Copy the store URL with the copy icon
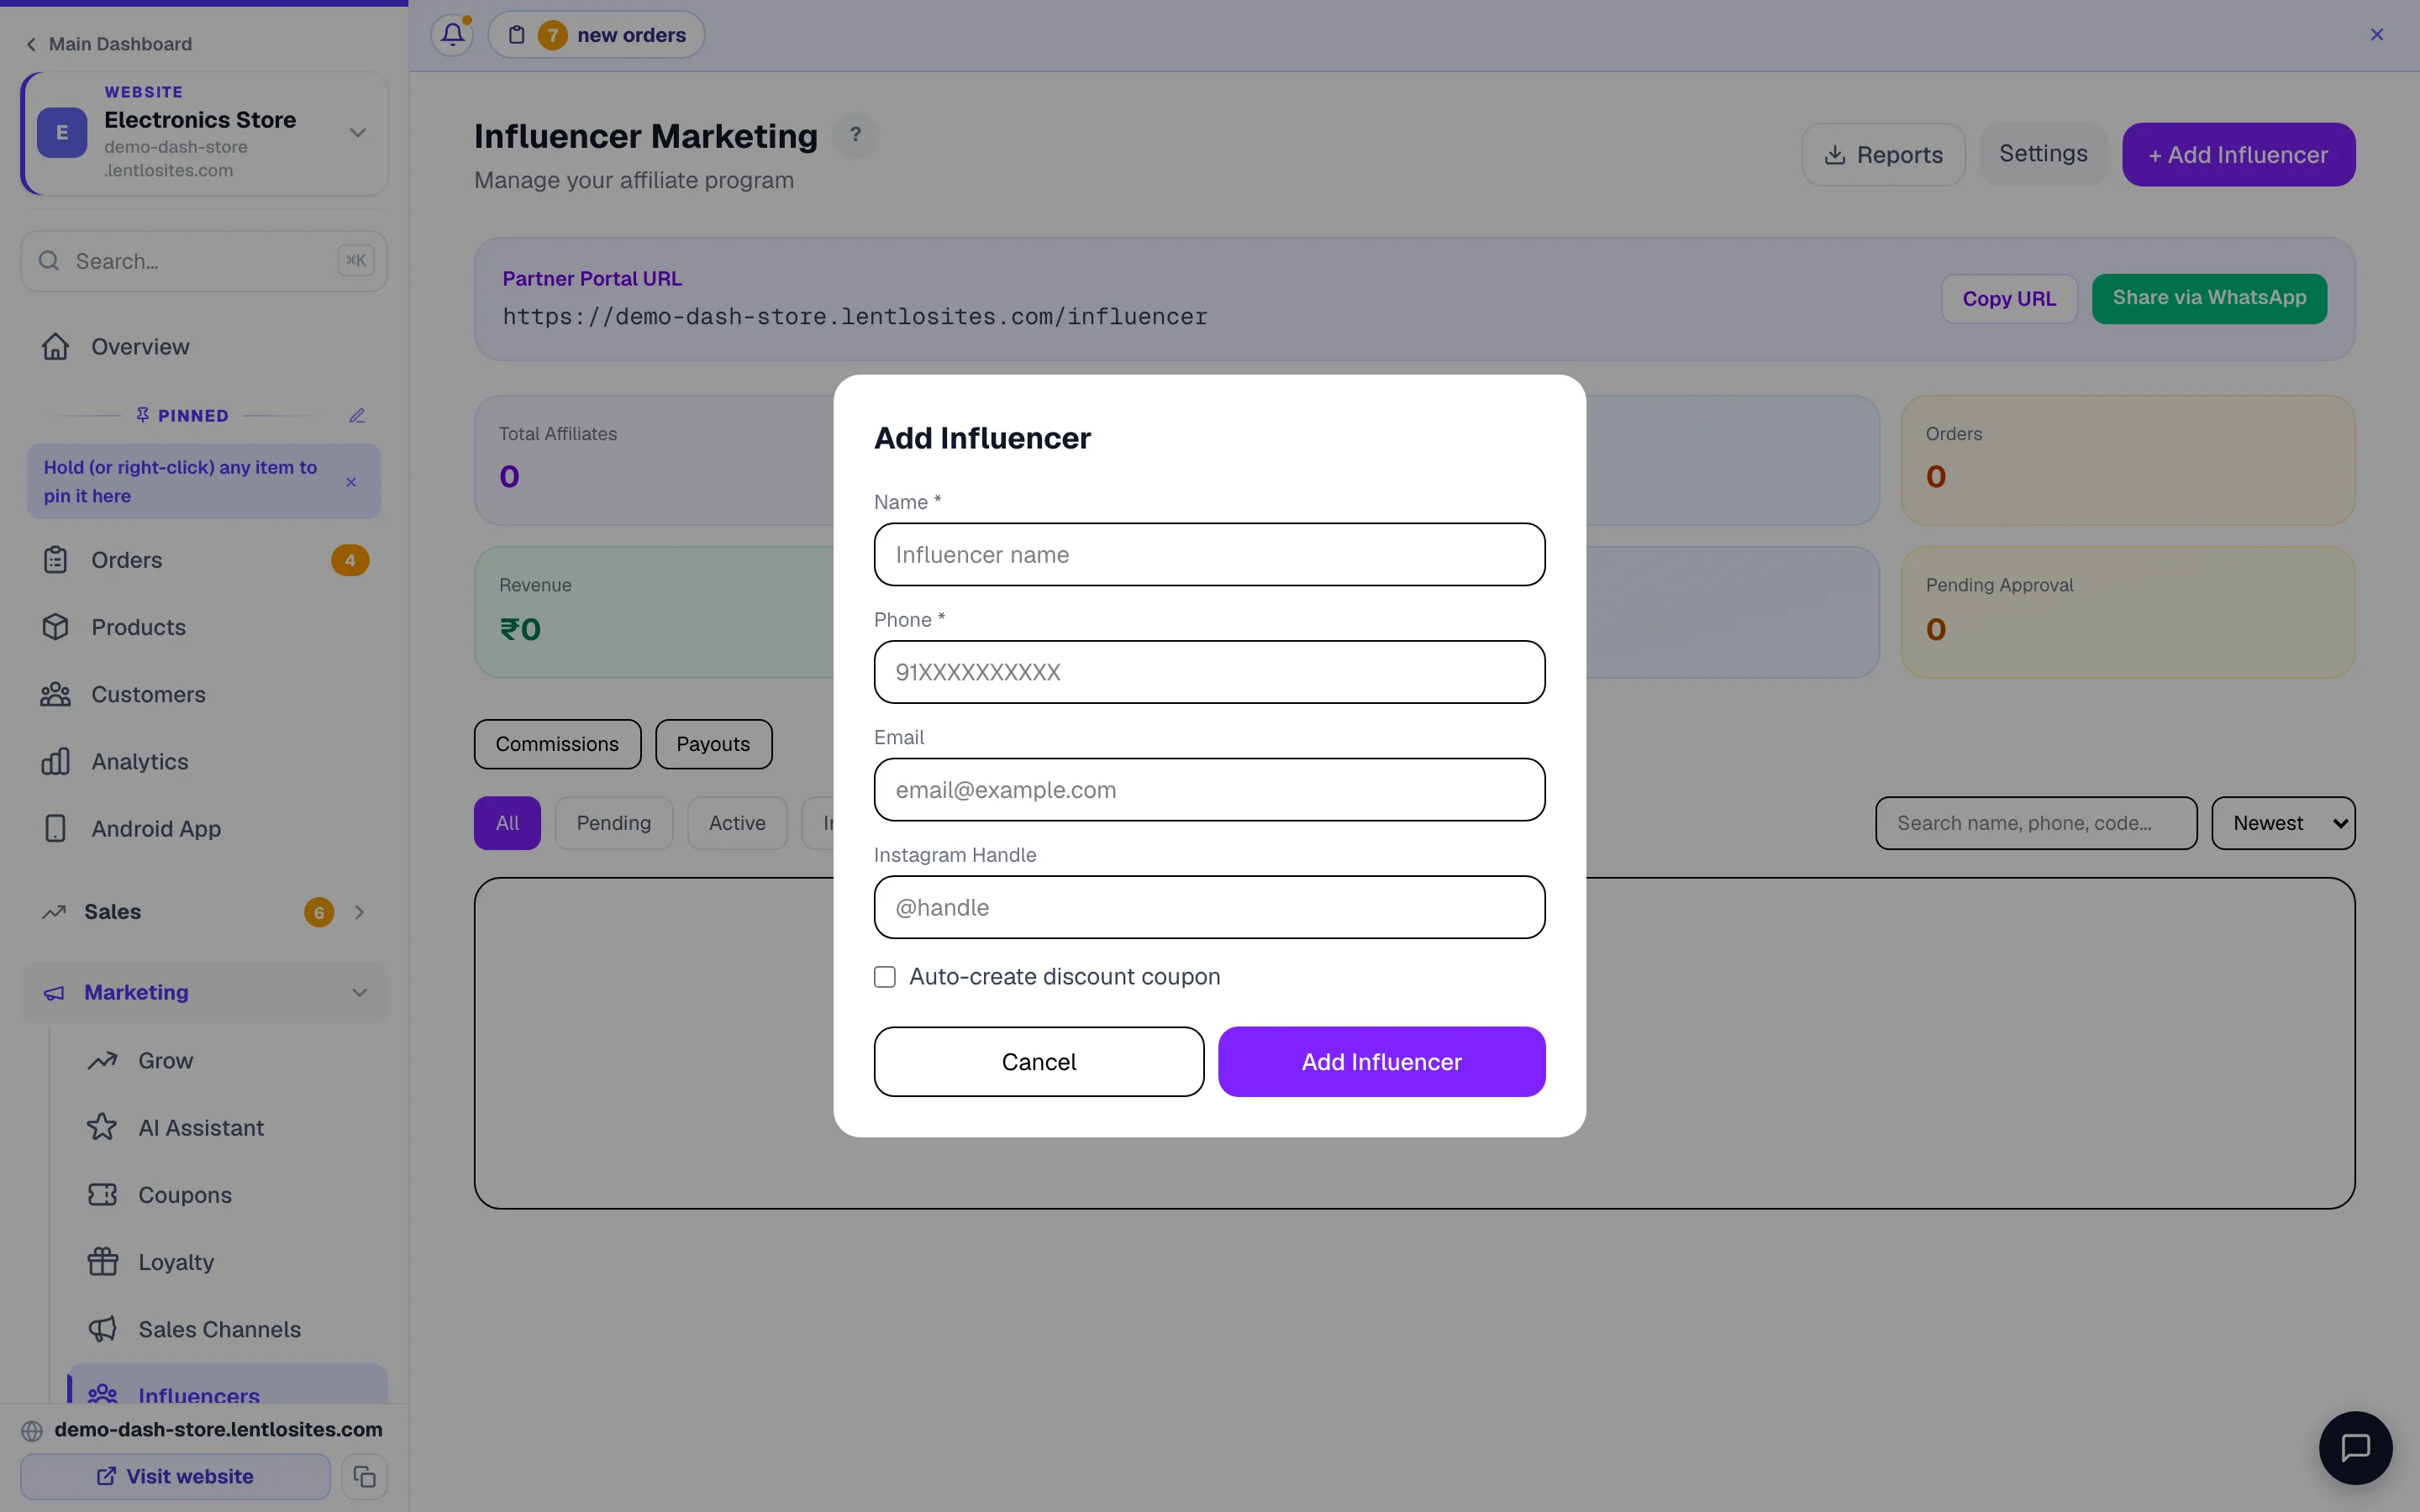 (x=364, y=1476)
